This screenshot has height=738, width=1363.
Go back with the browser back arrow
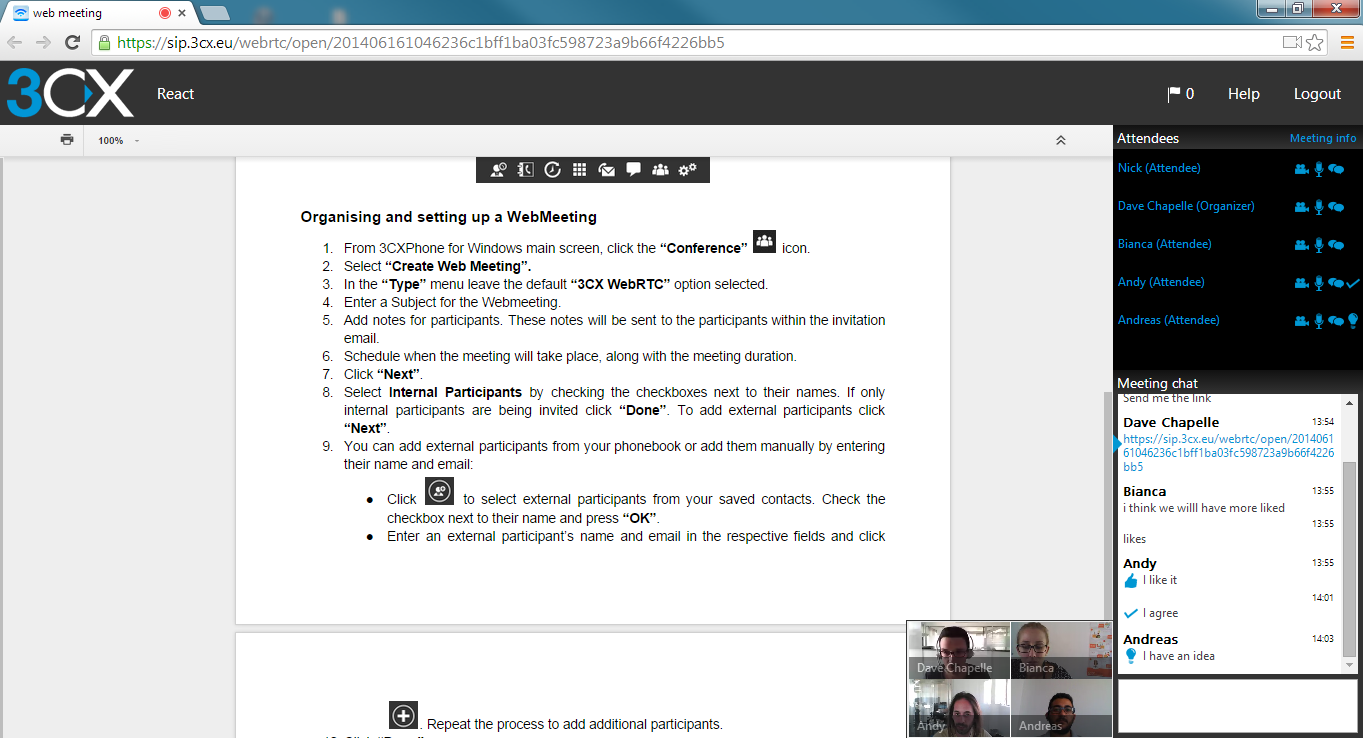pos(15,42)
